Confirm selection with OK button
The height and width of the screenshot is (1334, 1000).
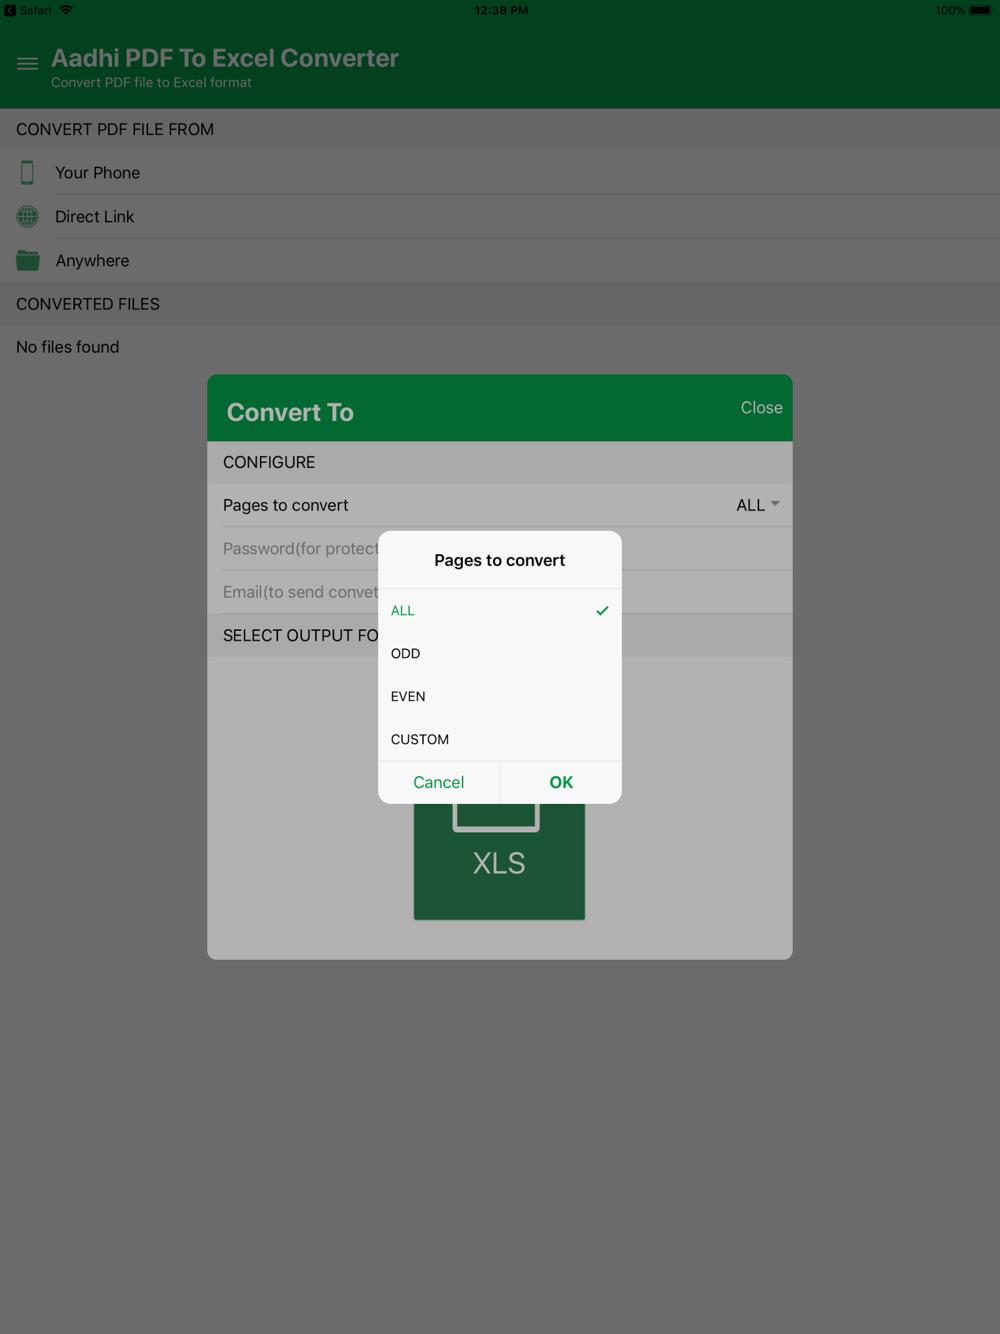tap(561, 782)
